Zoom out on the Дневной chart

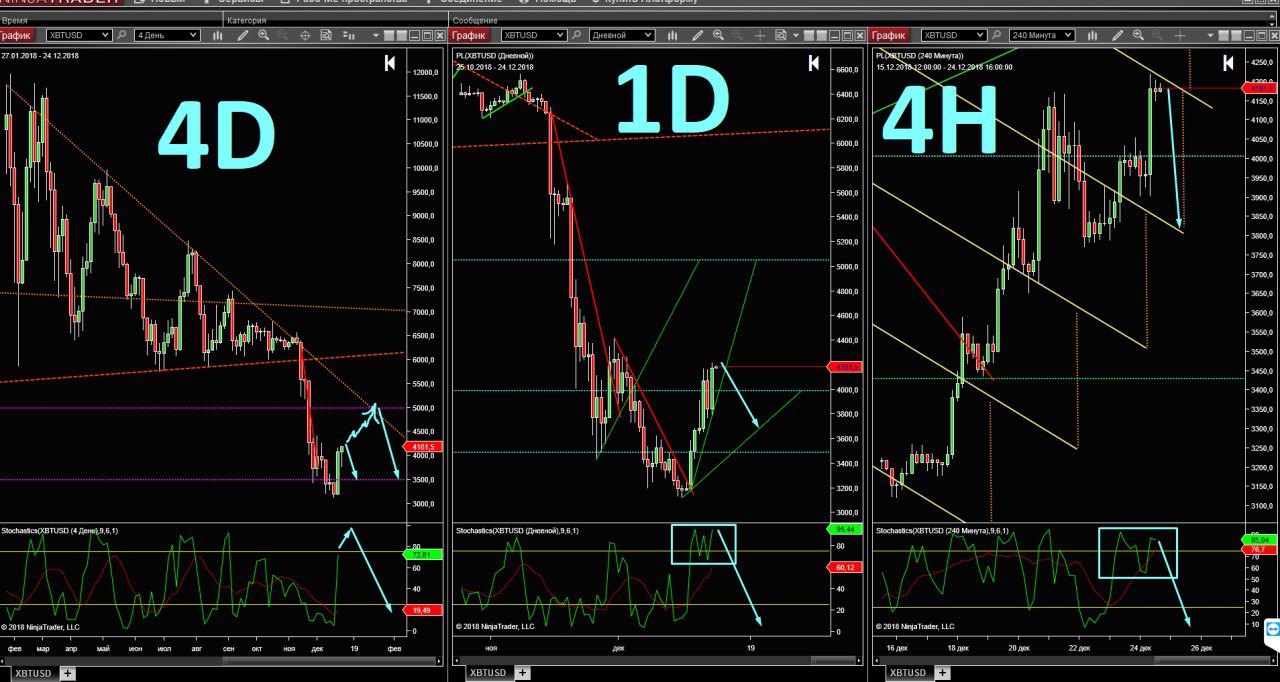point(737,35)
